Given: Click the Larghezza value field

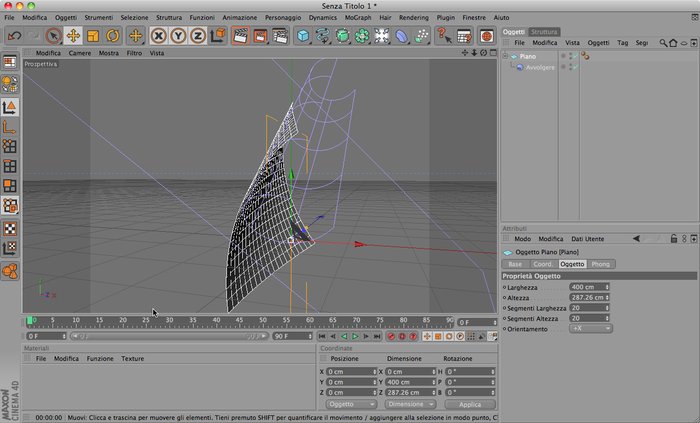Looking at the screenshot, I should pyautogui.click(x=589, y=287).
